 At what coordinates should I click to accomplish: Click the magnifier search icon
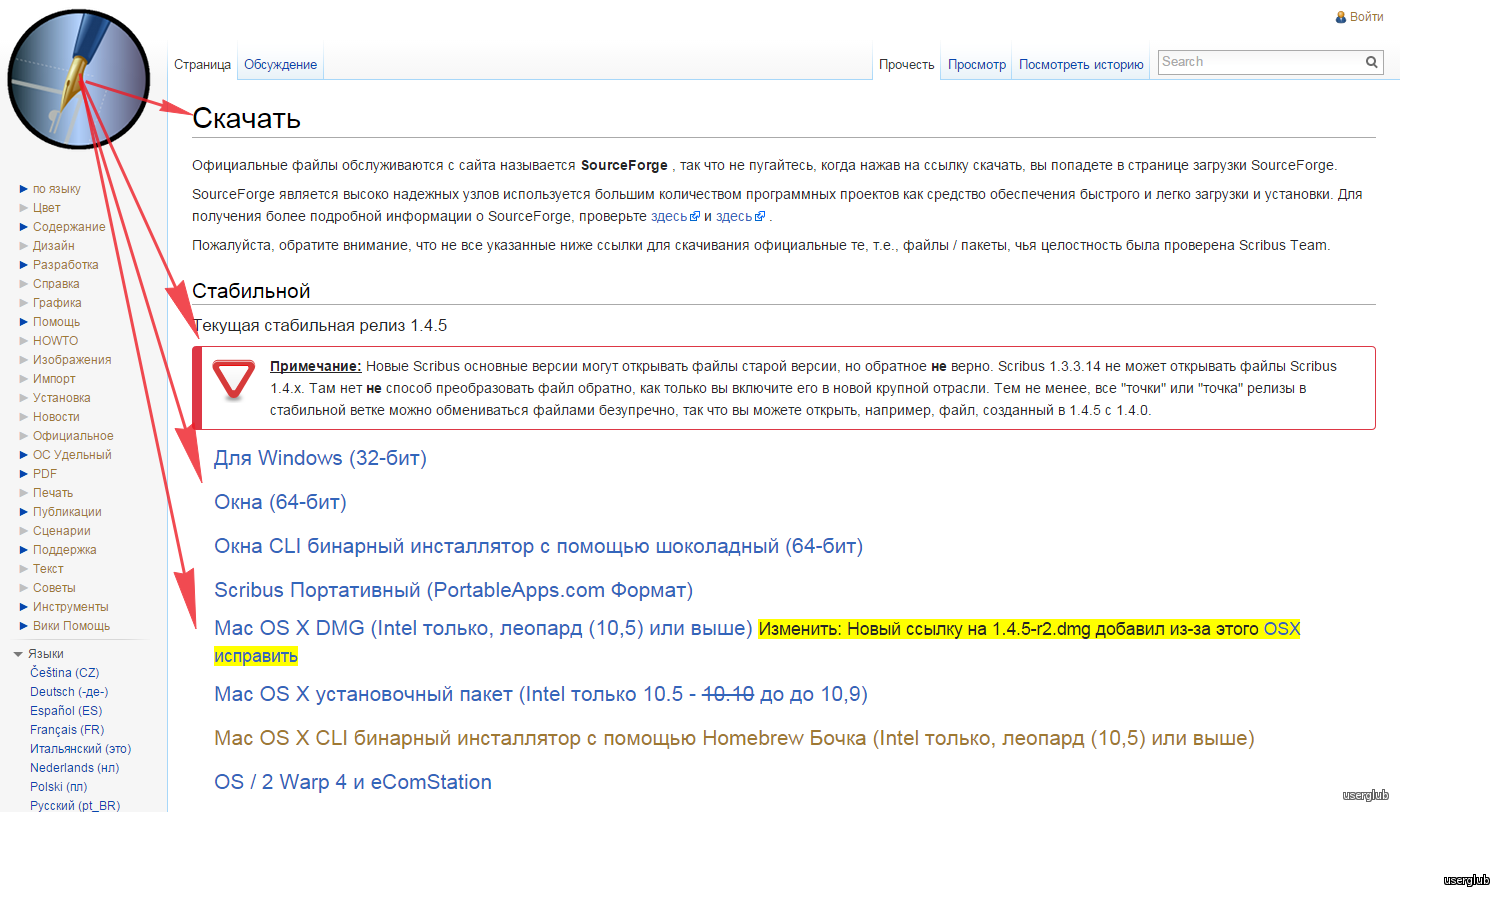pos(1372,62)
